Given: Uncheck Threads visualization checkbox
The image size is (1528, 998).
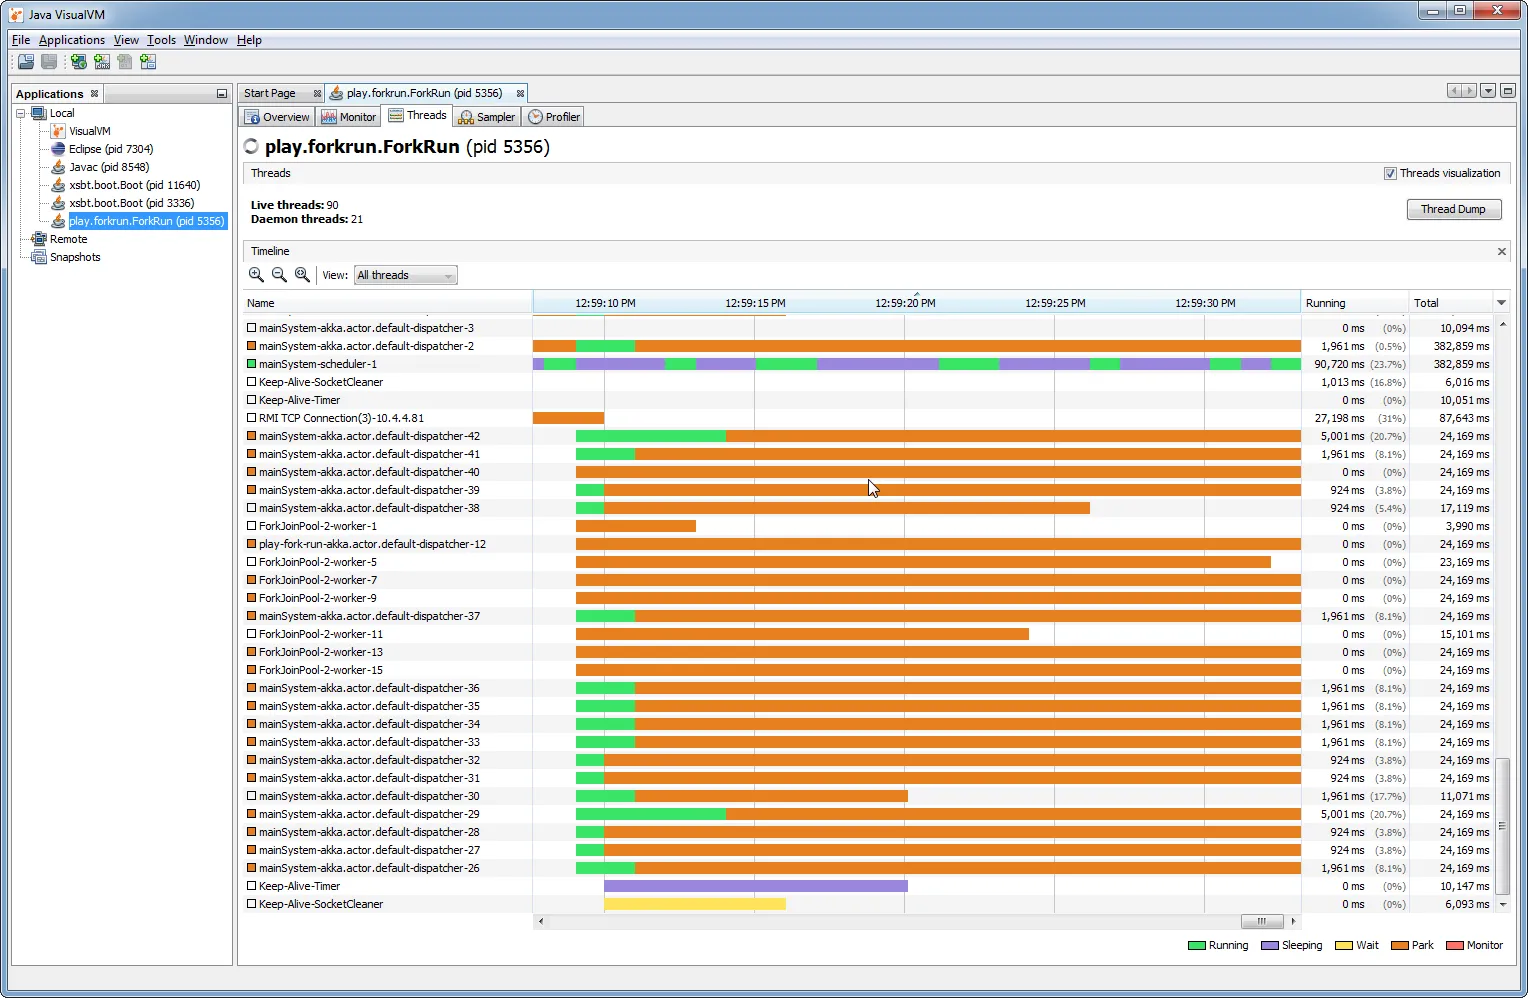Looking at the screenshot, I should [x=1390, y=173].
